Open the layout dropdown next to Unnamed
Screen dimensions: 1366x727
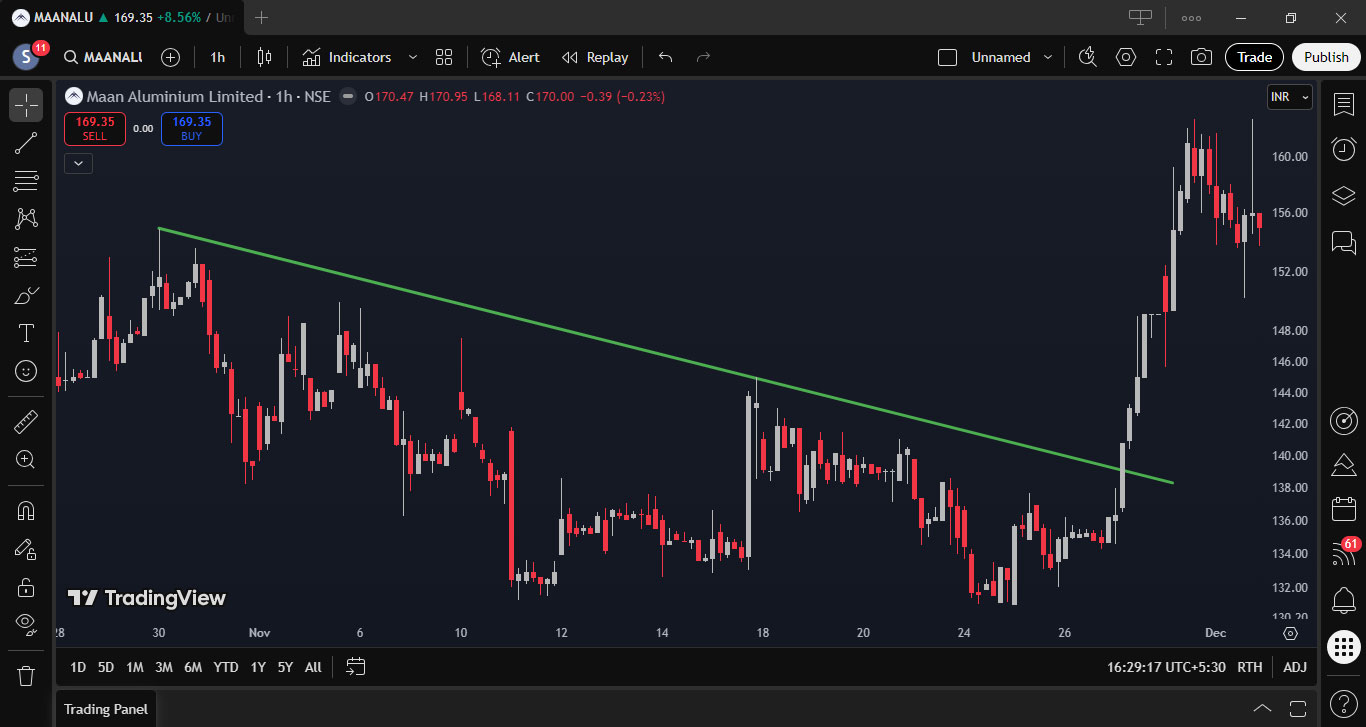click(x=1048, y=57)
